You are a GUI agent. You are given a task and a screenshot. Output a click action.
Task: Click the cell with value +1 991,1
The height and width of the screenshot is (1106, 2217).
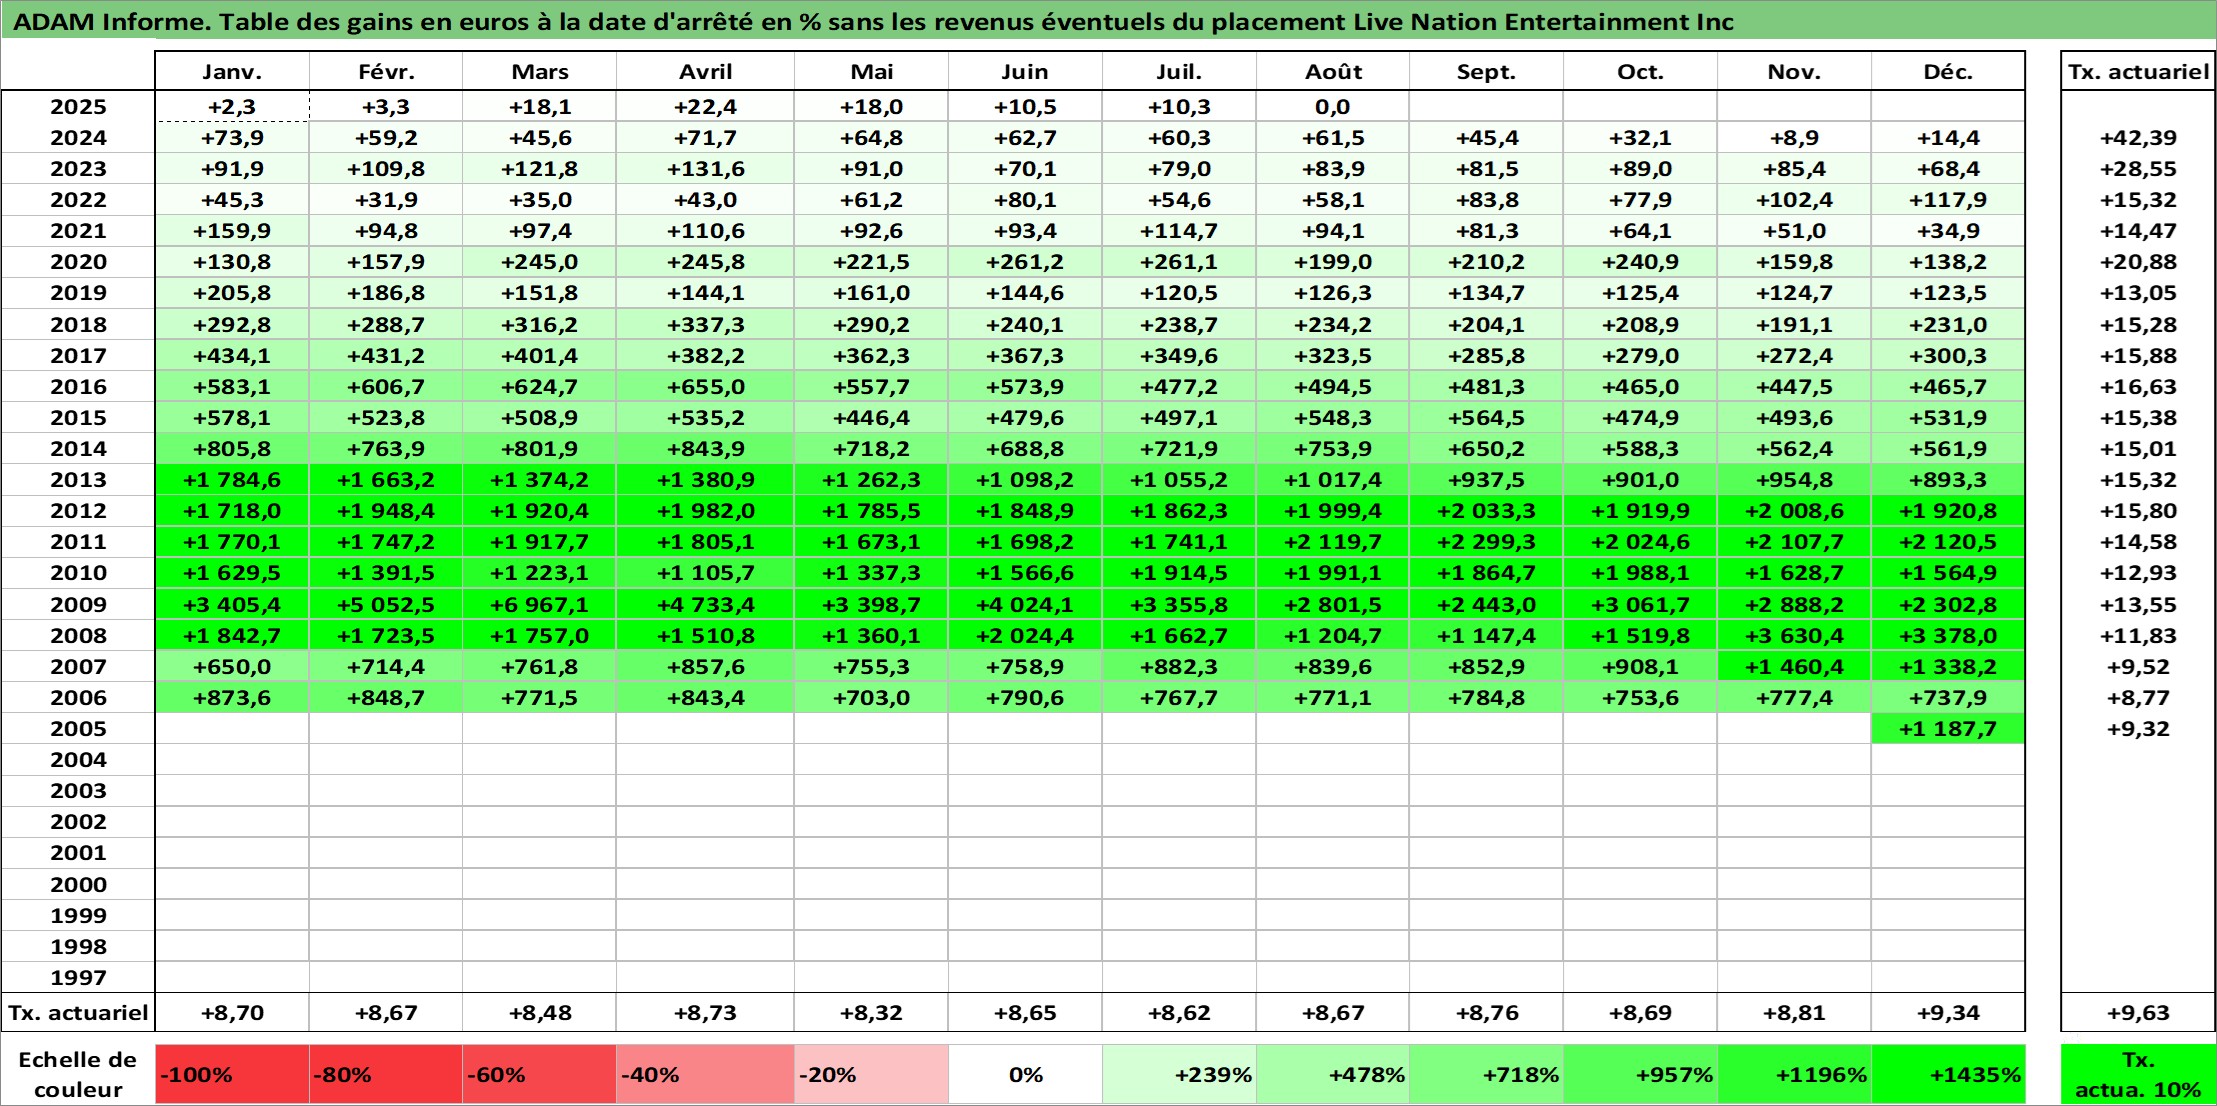point(1332,573)
